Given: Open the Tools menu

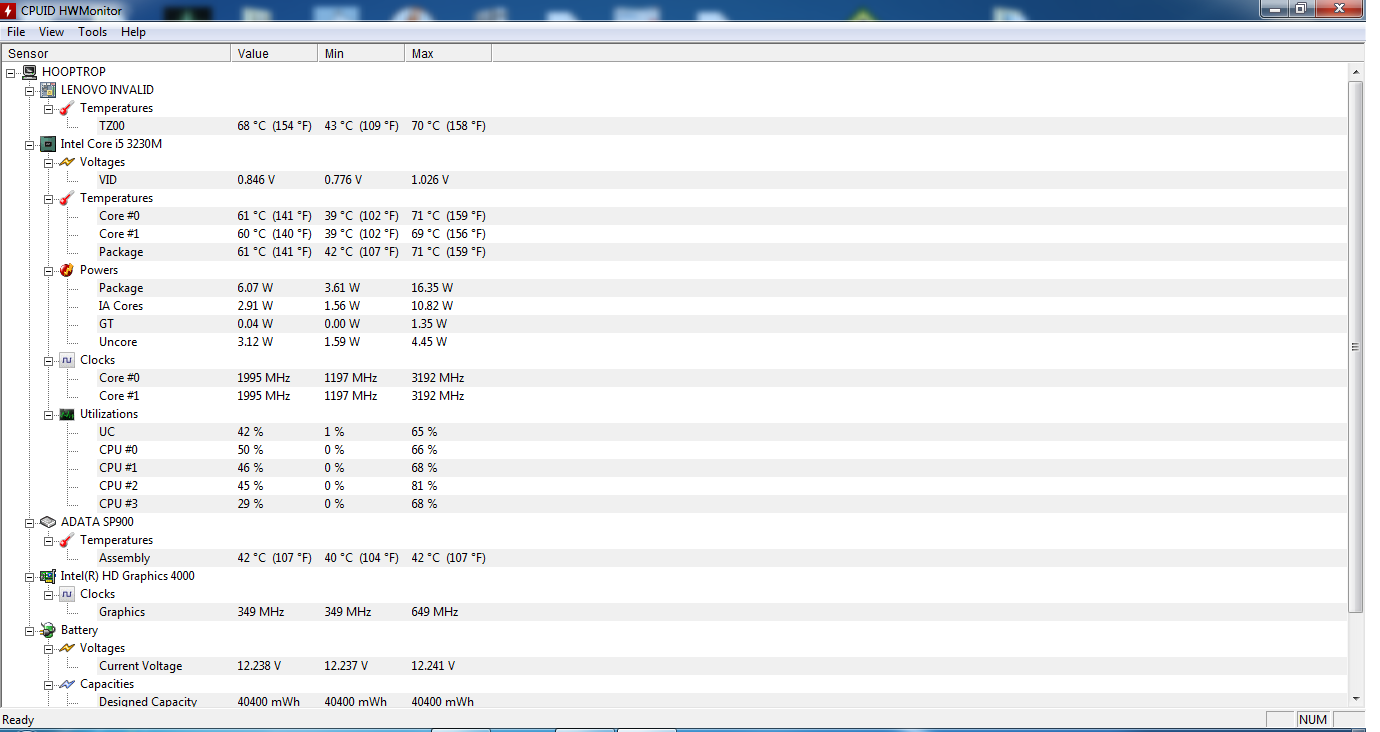Looking at the screenshot, I should click(93, 32).
